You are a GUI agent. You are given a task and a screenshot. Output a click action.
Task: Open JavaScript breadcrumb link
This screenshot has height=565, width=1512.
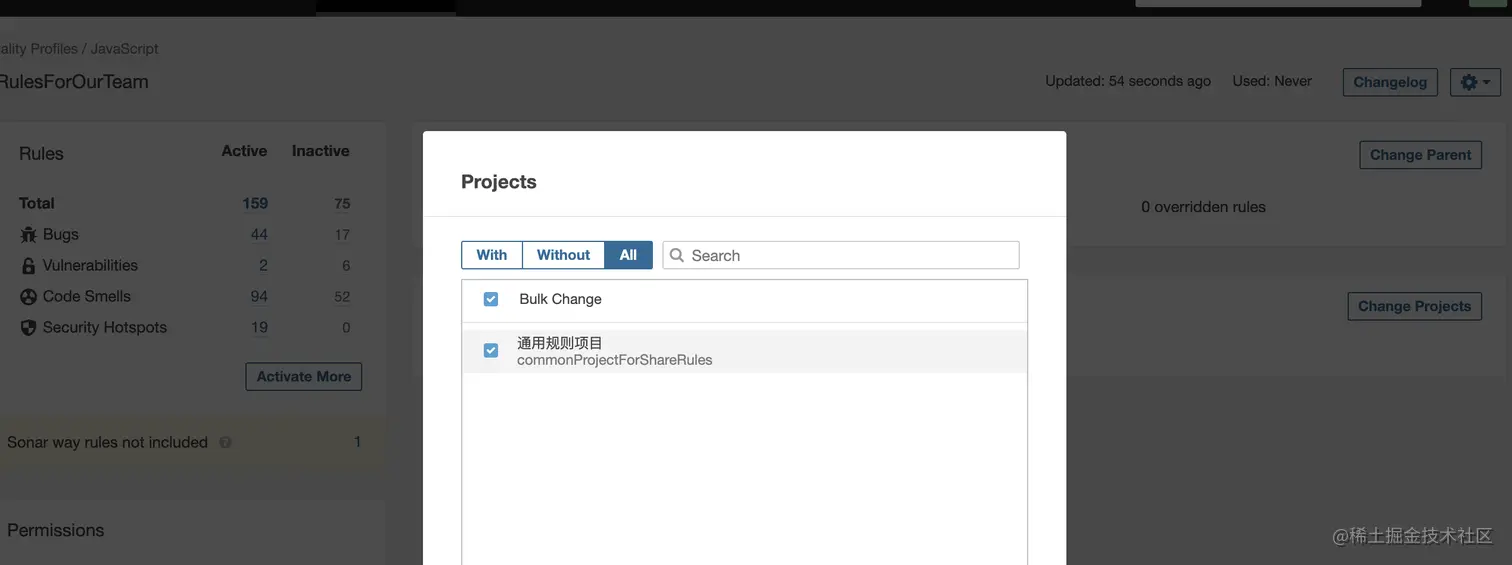click(x=125, y=49)
